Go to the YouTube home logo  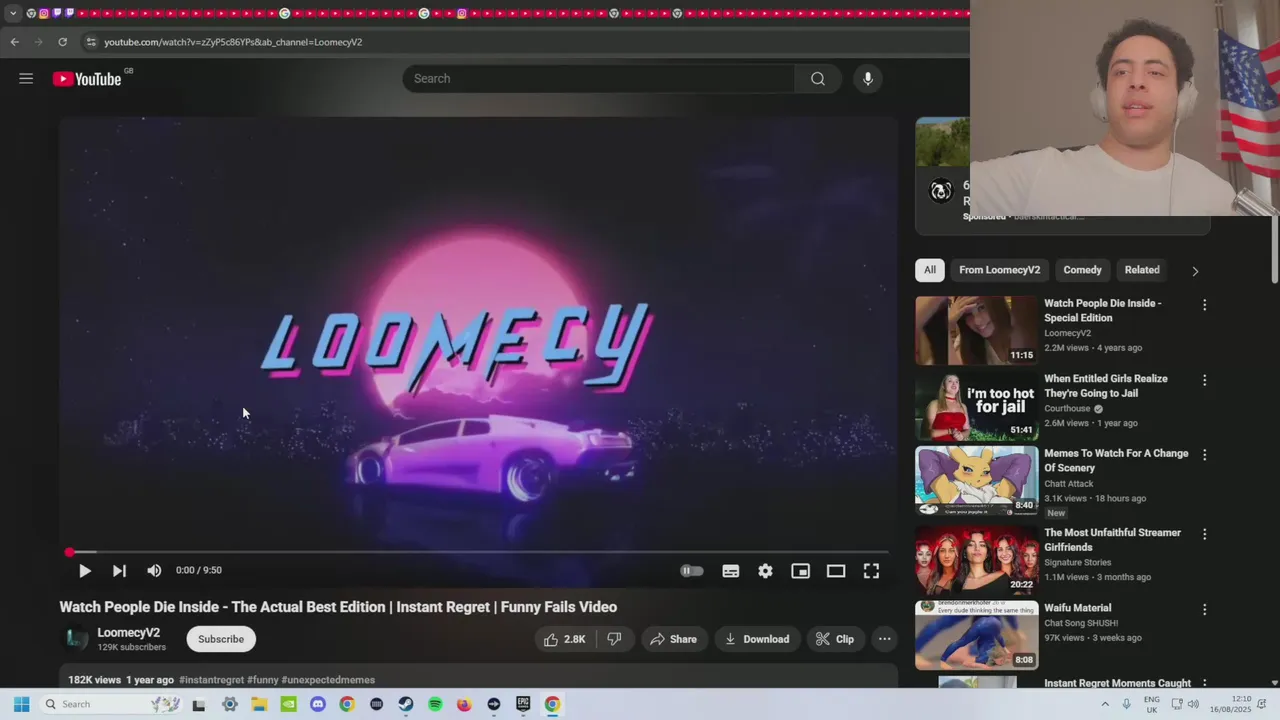click(x=87, y=79)
